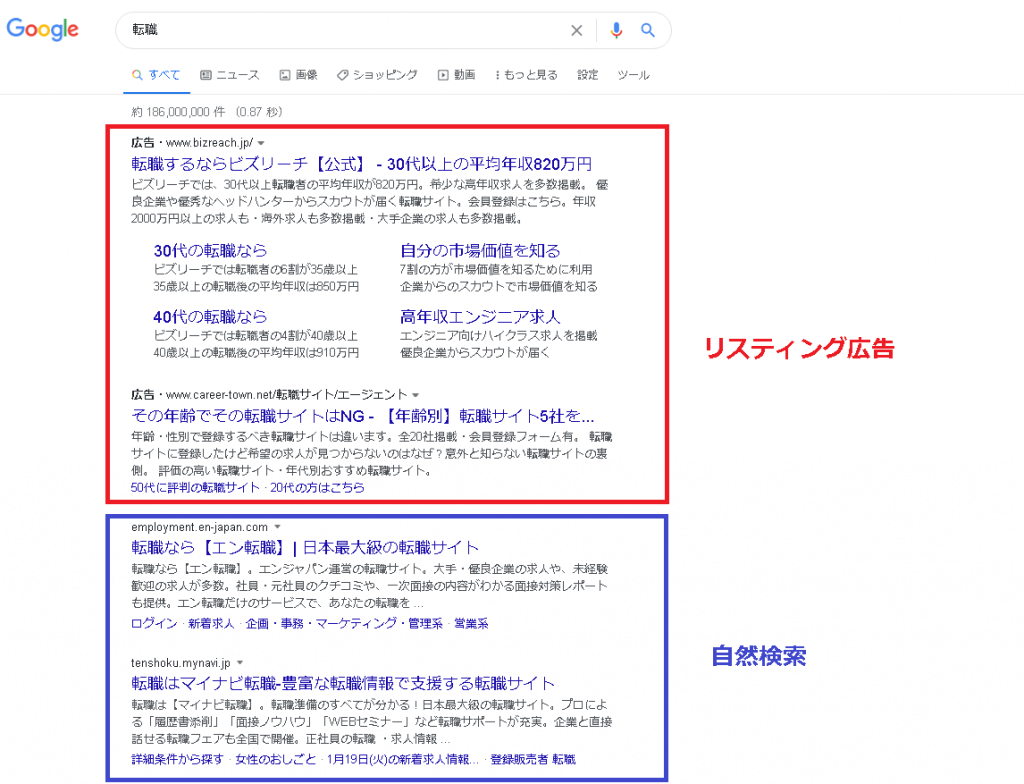Image resolution: width=1024 pixels, height=784 pixels.
Task: Expand dropdown arrow next to www.bizreach.jp
Action: (x=261, y=143)
